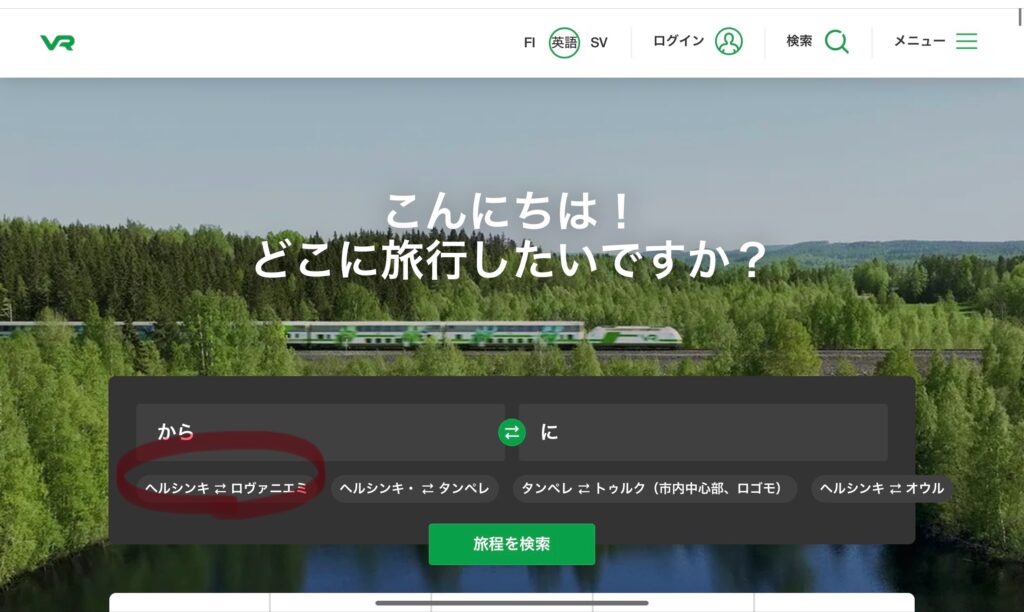1024x612 pixels.
Task: Switch language to FI
Action: point(529,42)
